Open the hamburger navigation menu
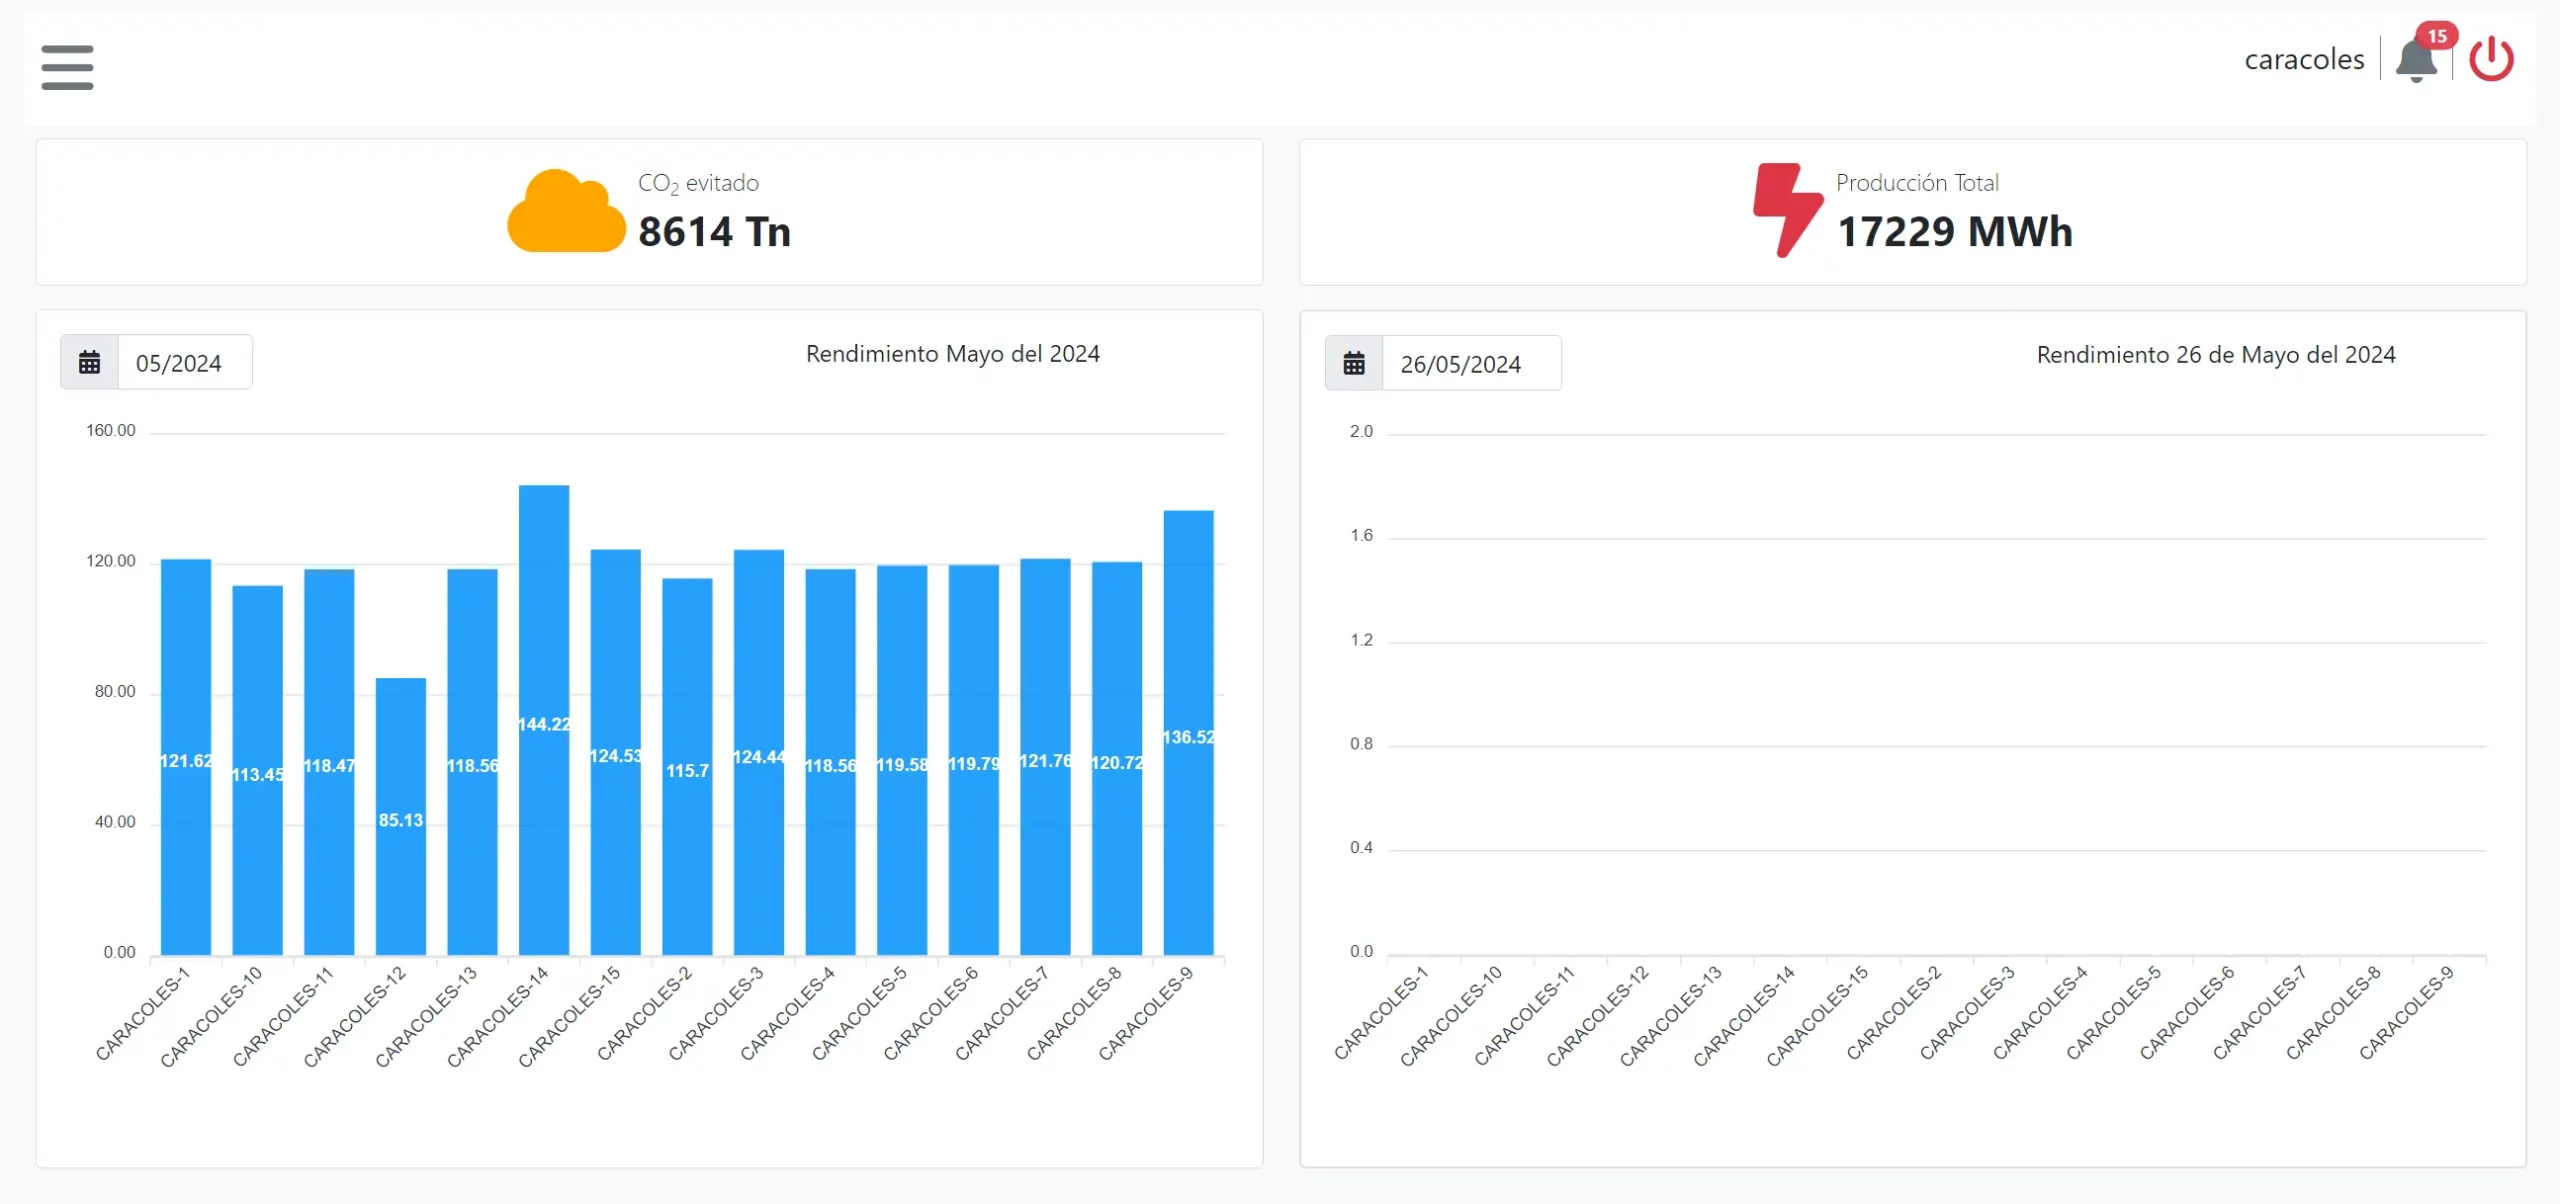 pyautogui.click(x=67, y=67)
